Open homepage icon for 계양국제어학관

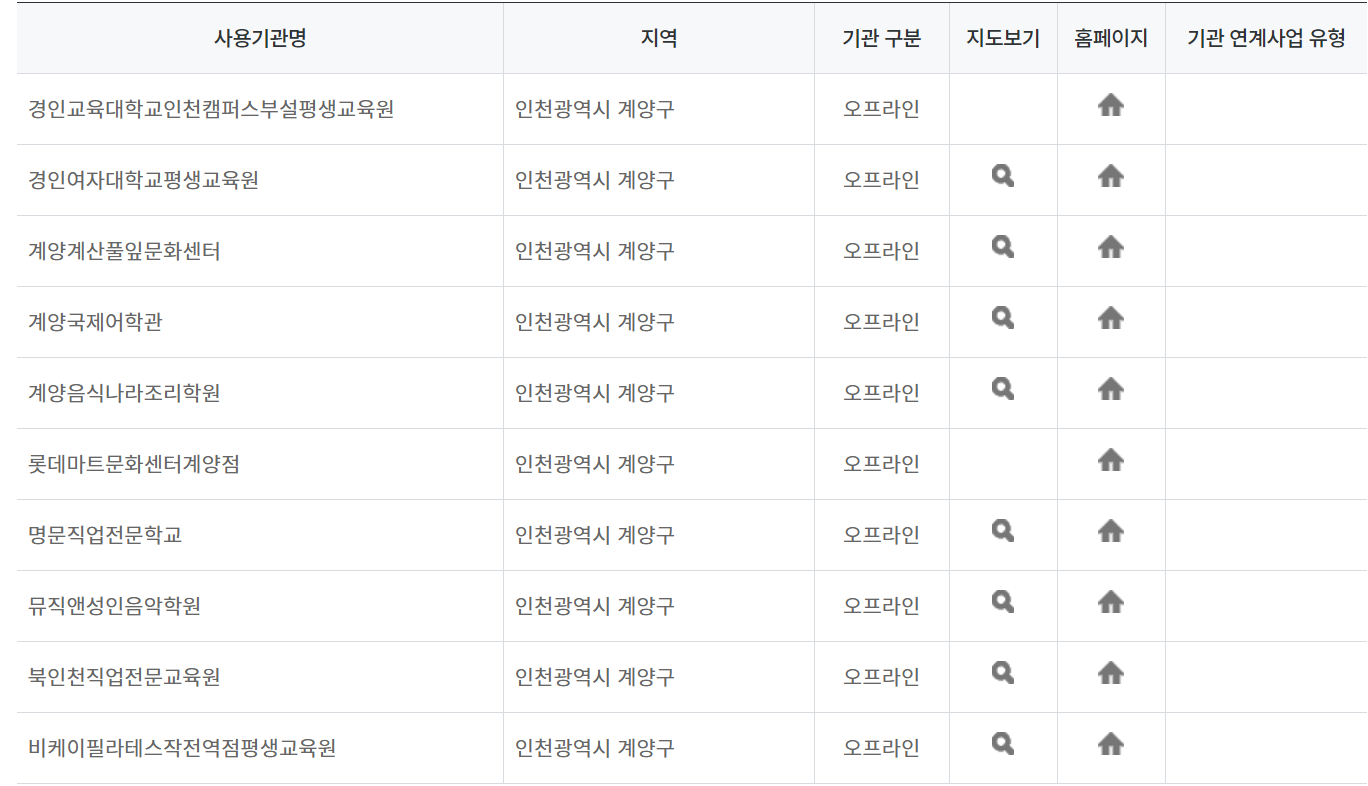point(1111,318)
